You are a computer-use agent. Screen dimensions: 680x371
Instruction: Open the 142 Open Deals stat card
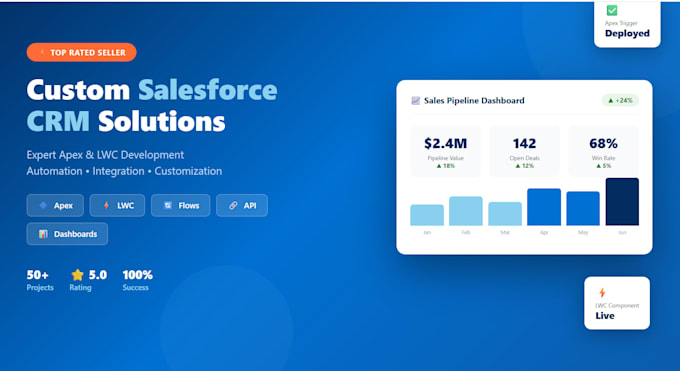click(x=524, y=151)
